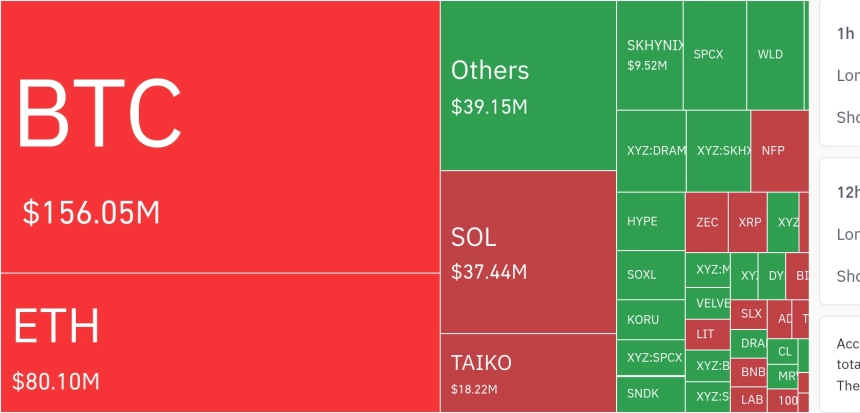Select the SPCX tile

[x=715, y=55]
